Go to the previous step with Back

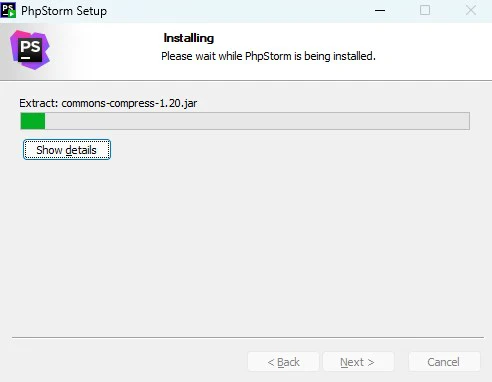pos(283,362)
